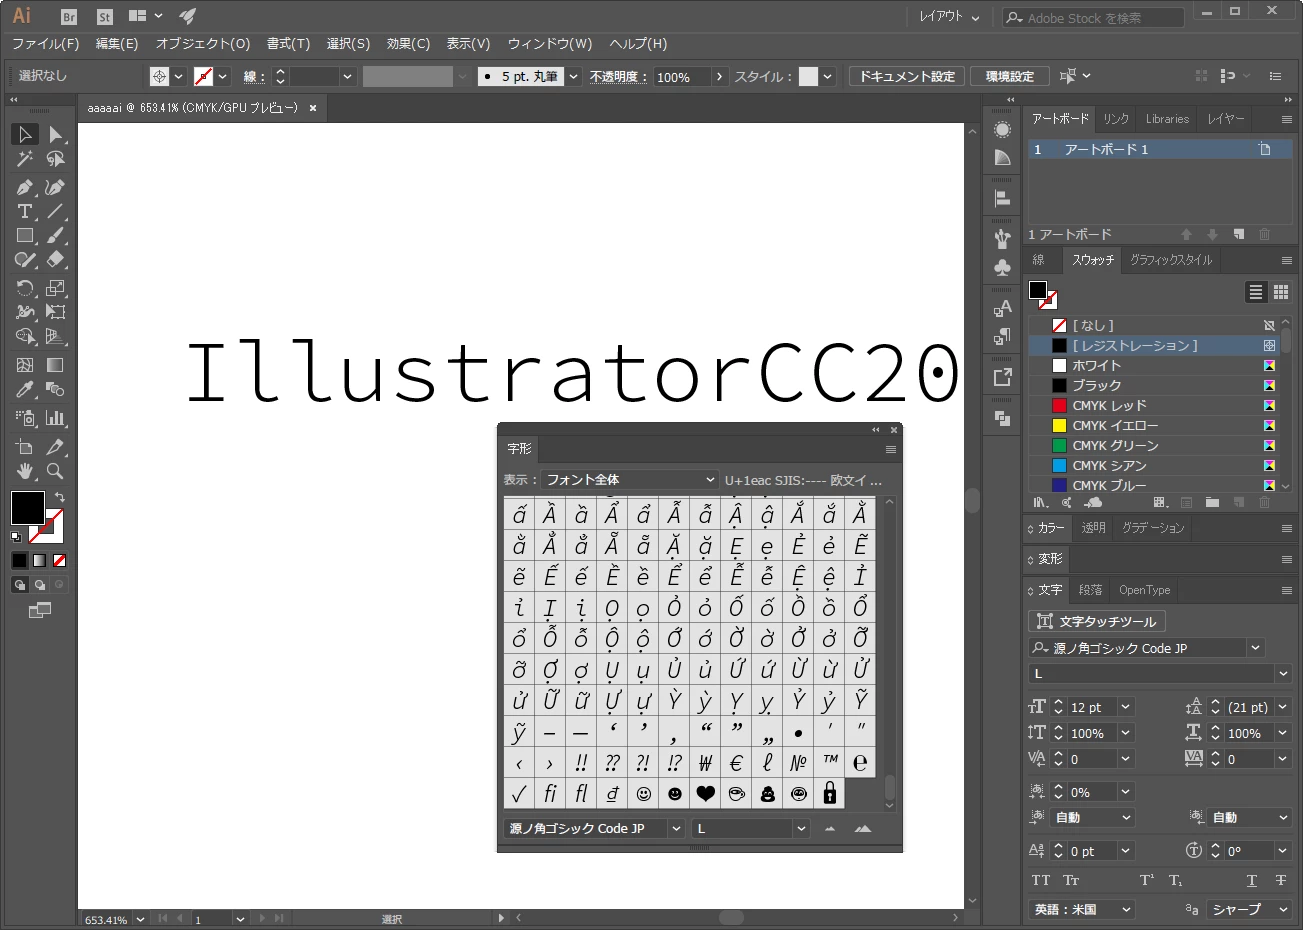Toggle Underline text button
This screenshot has width=1303, height=930.
1251,880
